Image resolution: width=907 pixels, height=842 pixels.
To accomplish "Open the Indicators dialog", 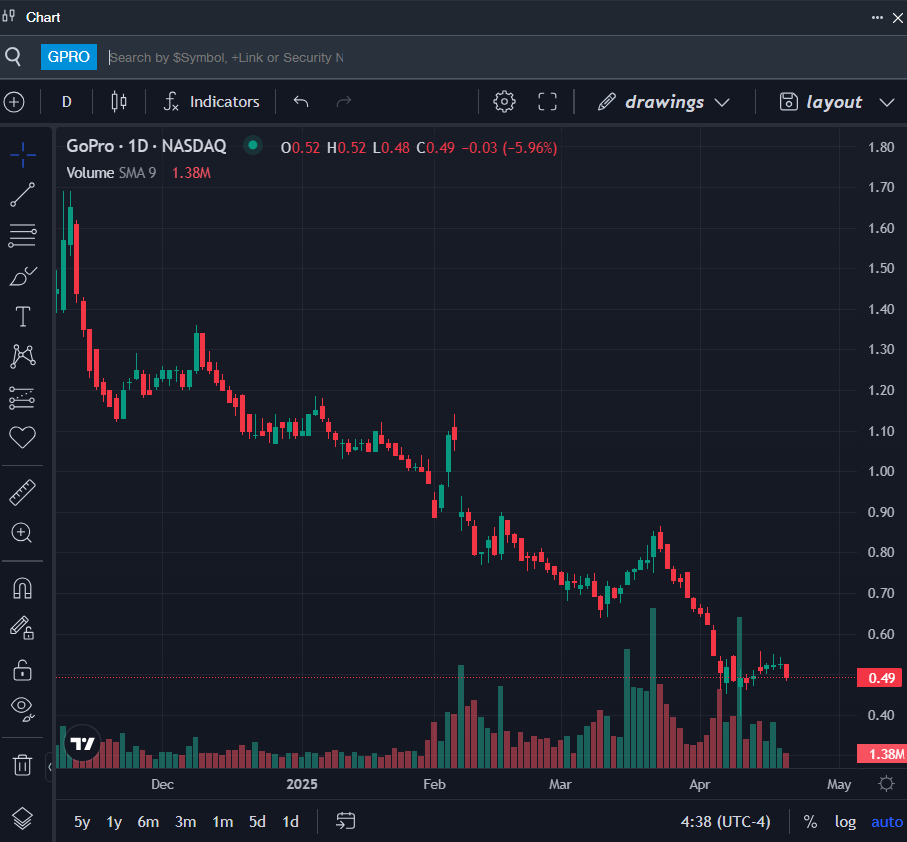I will [212, 102].
